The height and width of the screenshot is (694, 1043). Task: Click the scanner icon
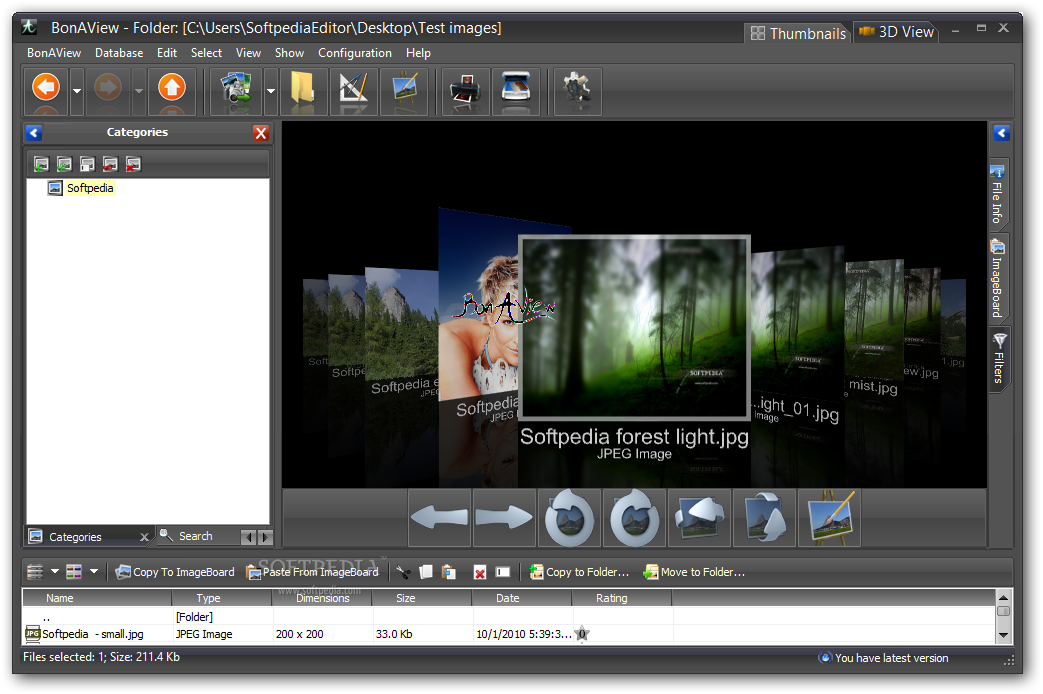(x=516, y=90)
